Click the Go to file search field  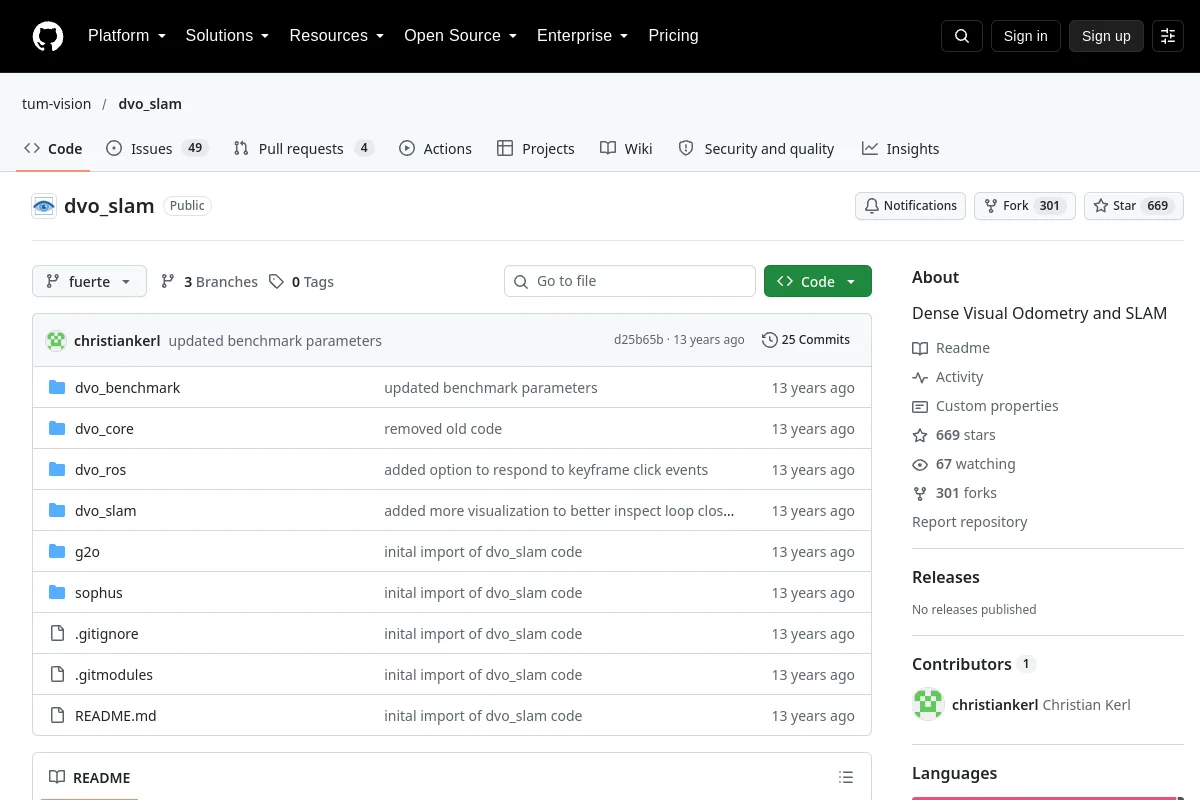tap(630, 281)
